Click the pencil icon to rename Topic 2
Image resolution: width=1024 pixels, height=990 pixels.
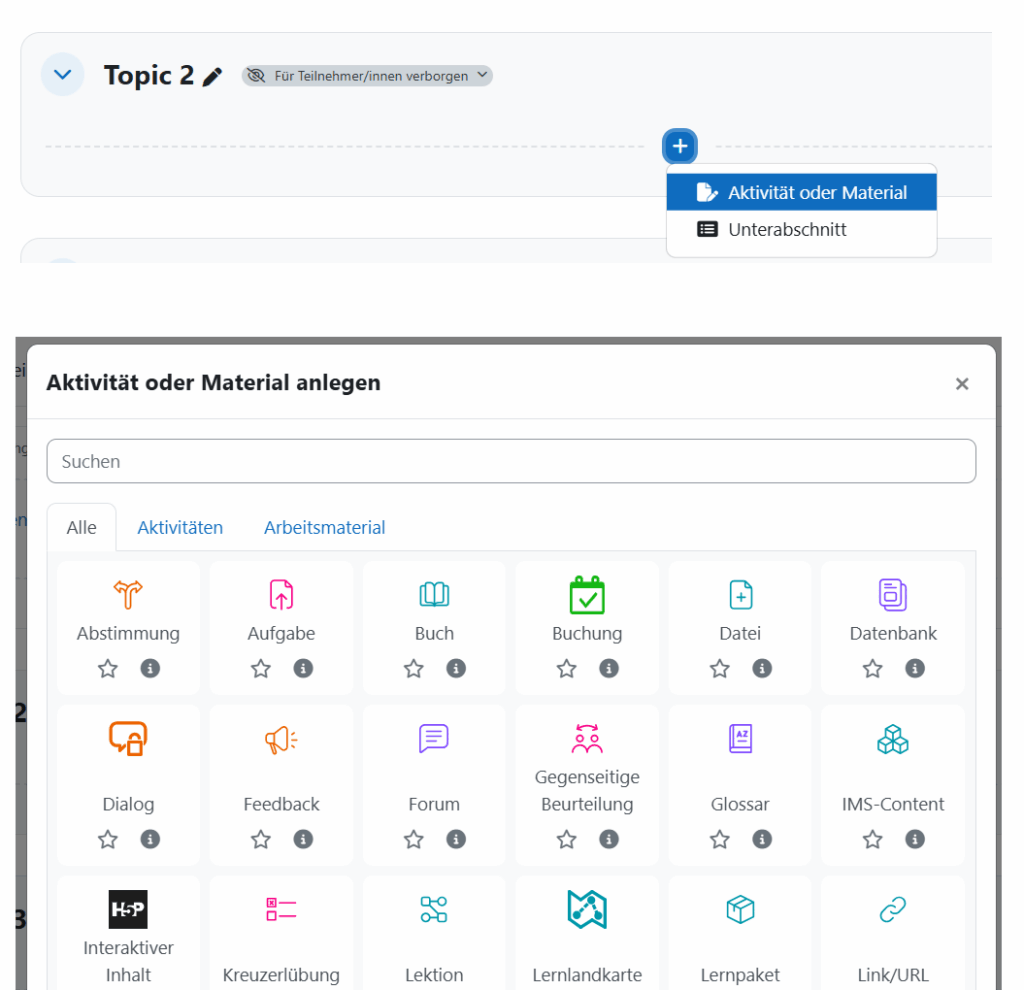(x=212, y=77)
